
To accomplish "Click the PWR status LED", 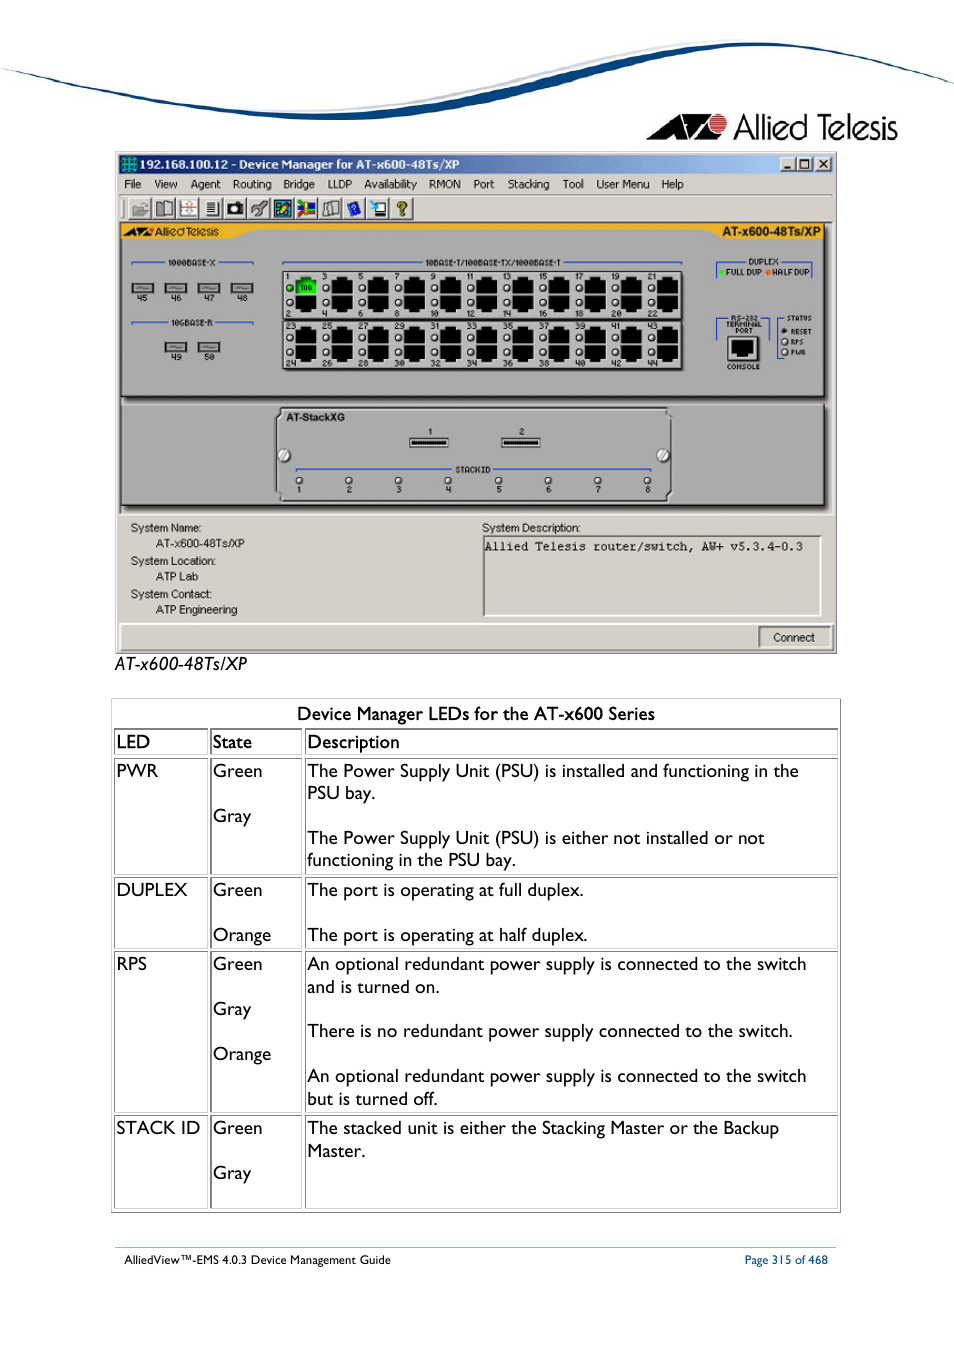I will pyautogui.click(x=785, y=352).
